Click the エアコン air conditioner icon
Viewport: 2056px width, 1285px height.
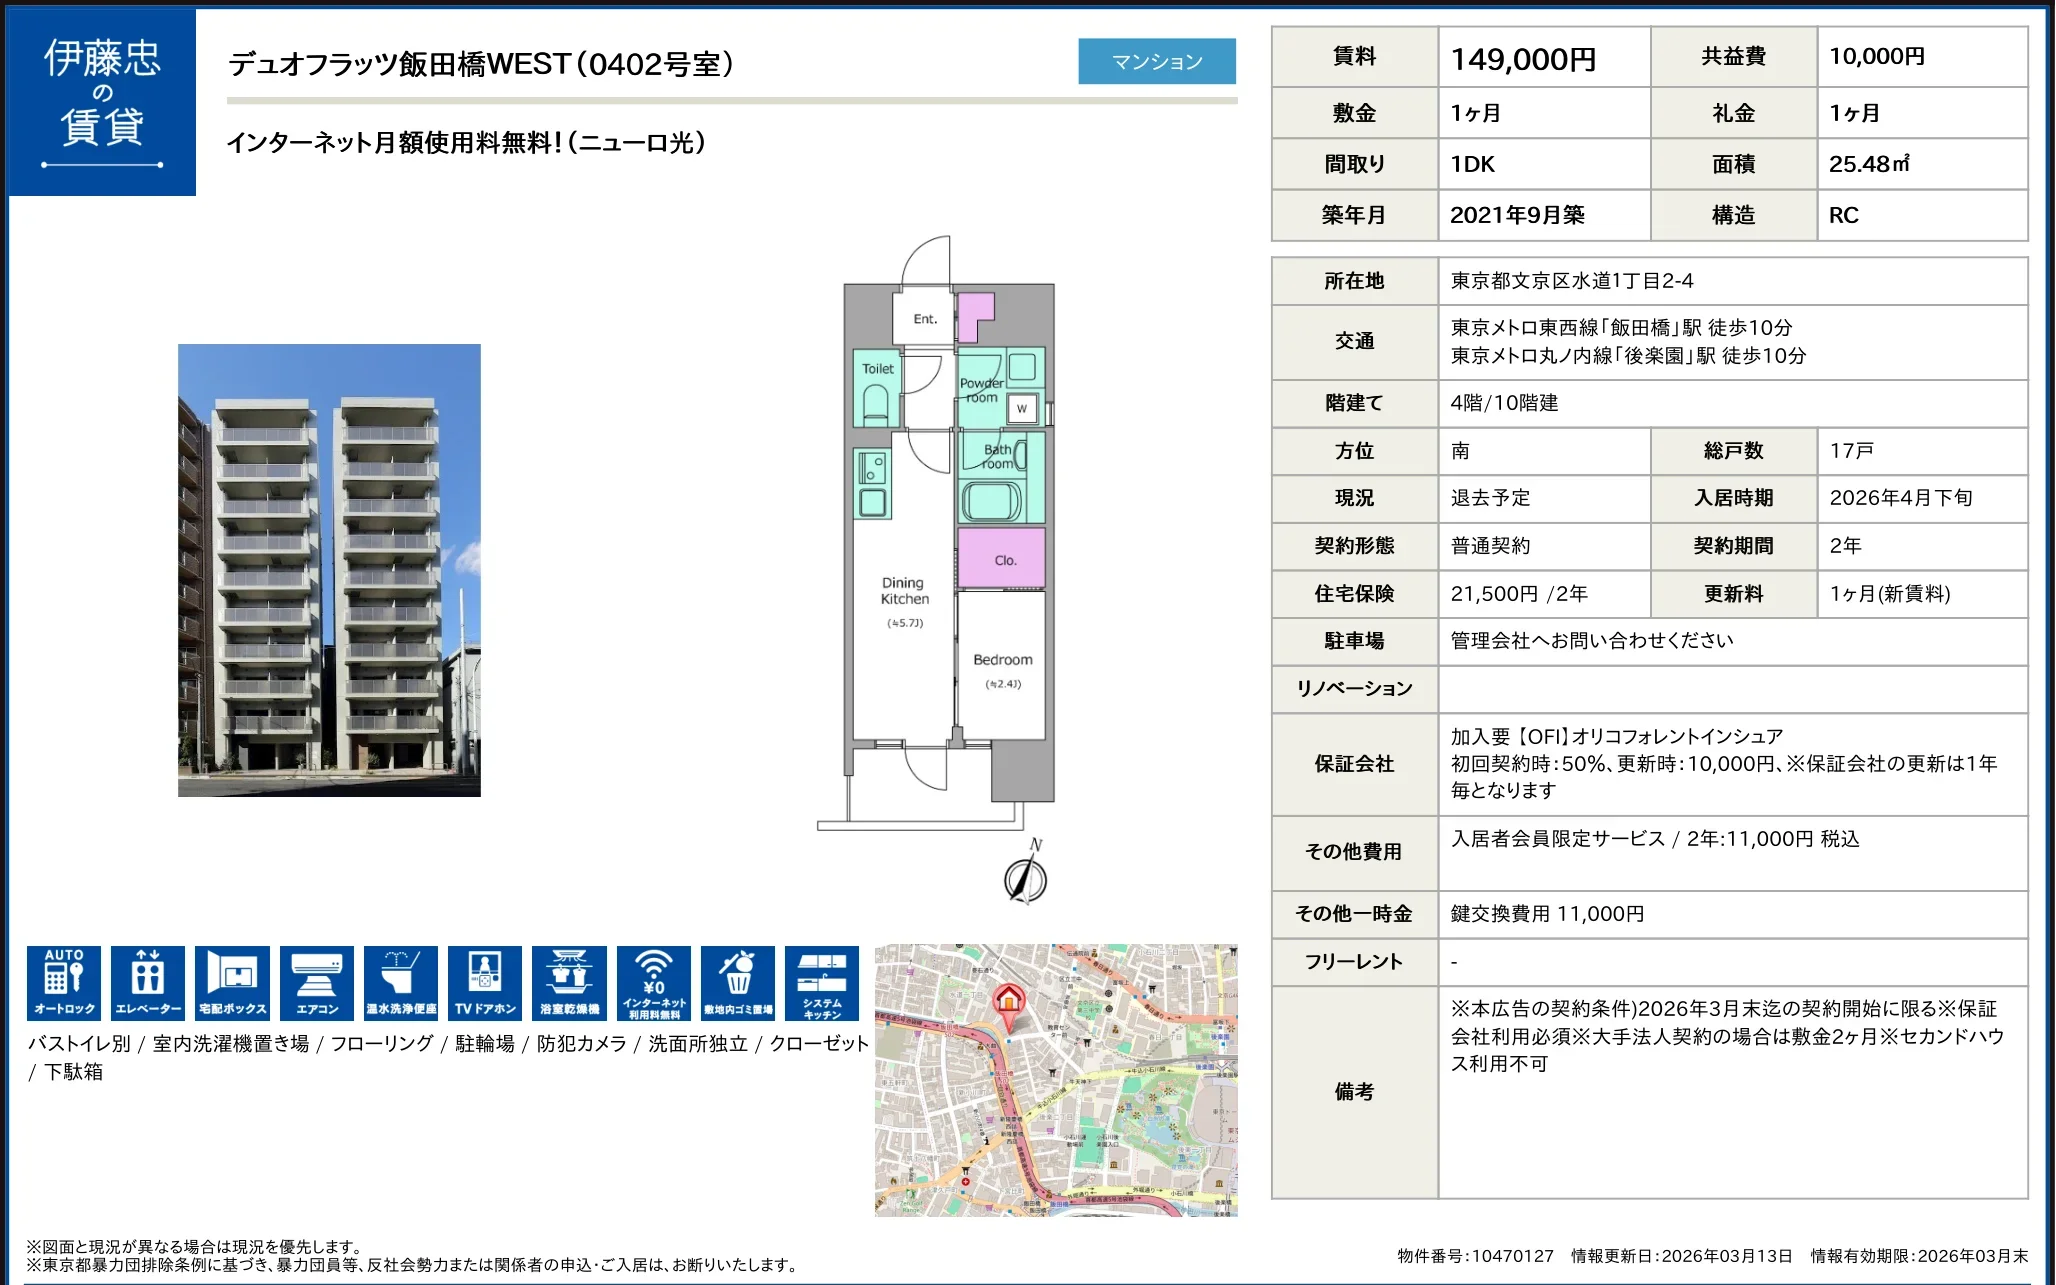[x=317, y=983]
